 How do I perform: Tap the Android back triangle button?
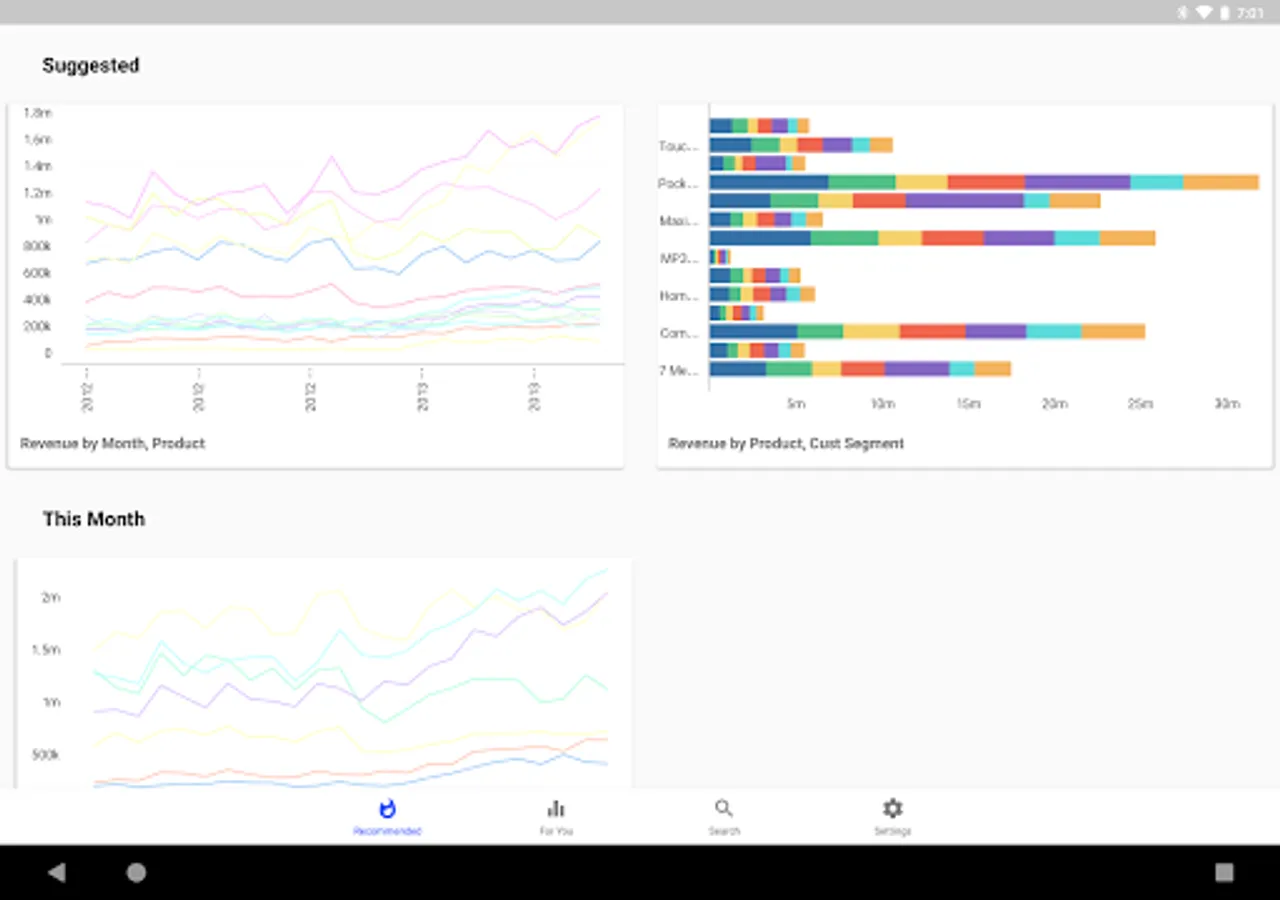[57, 872]
